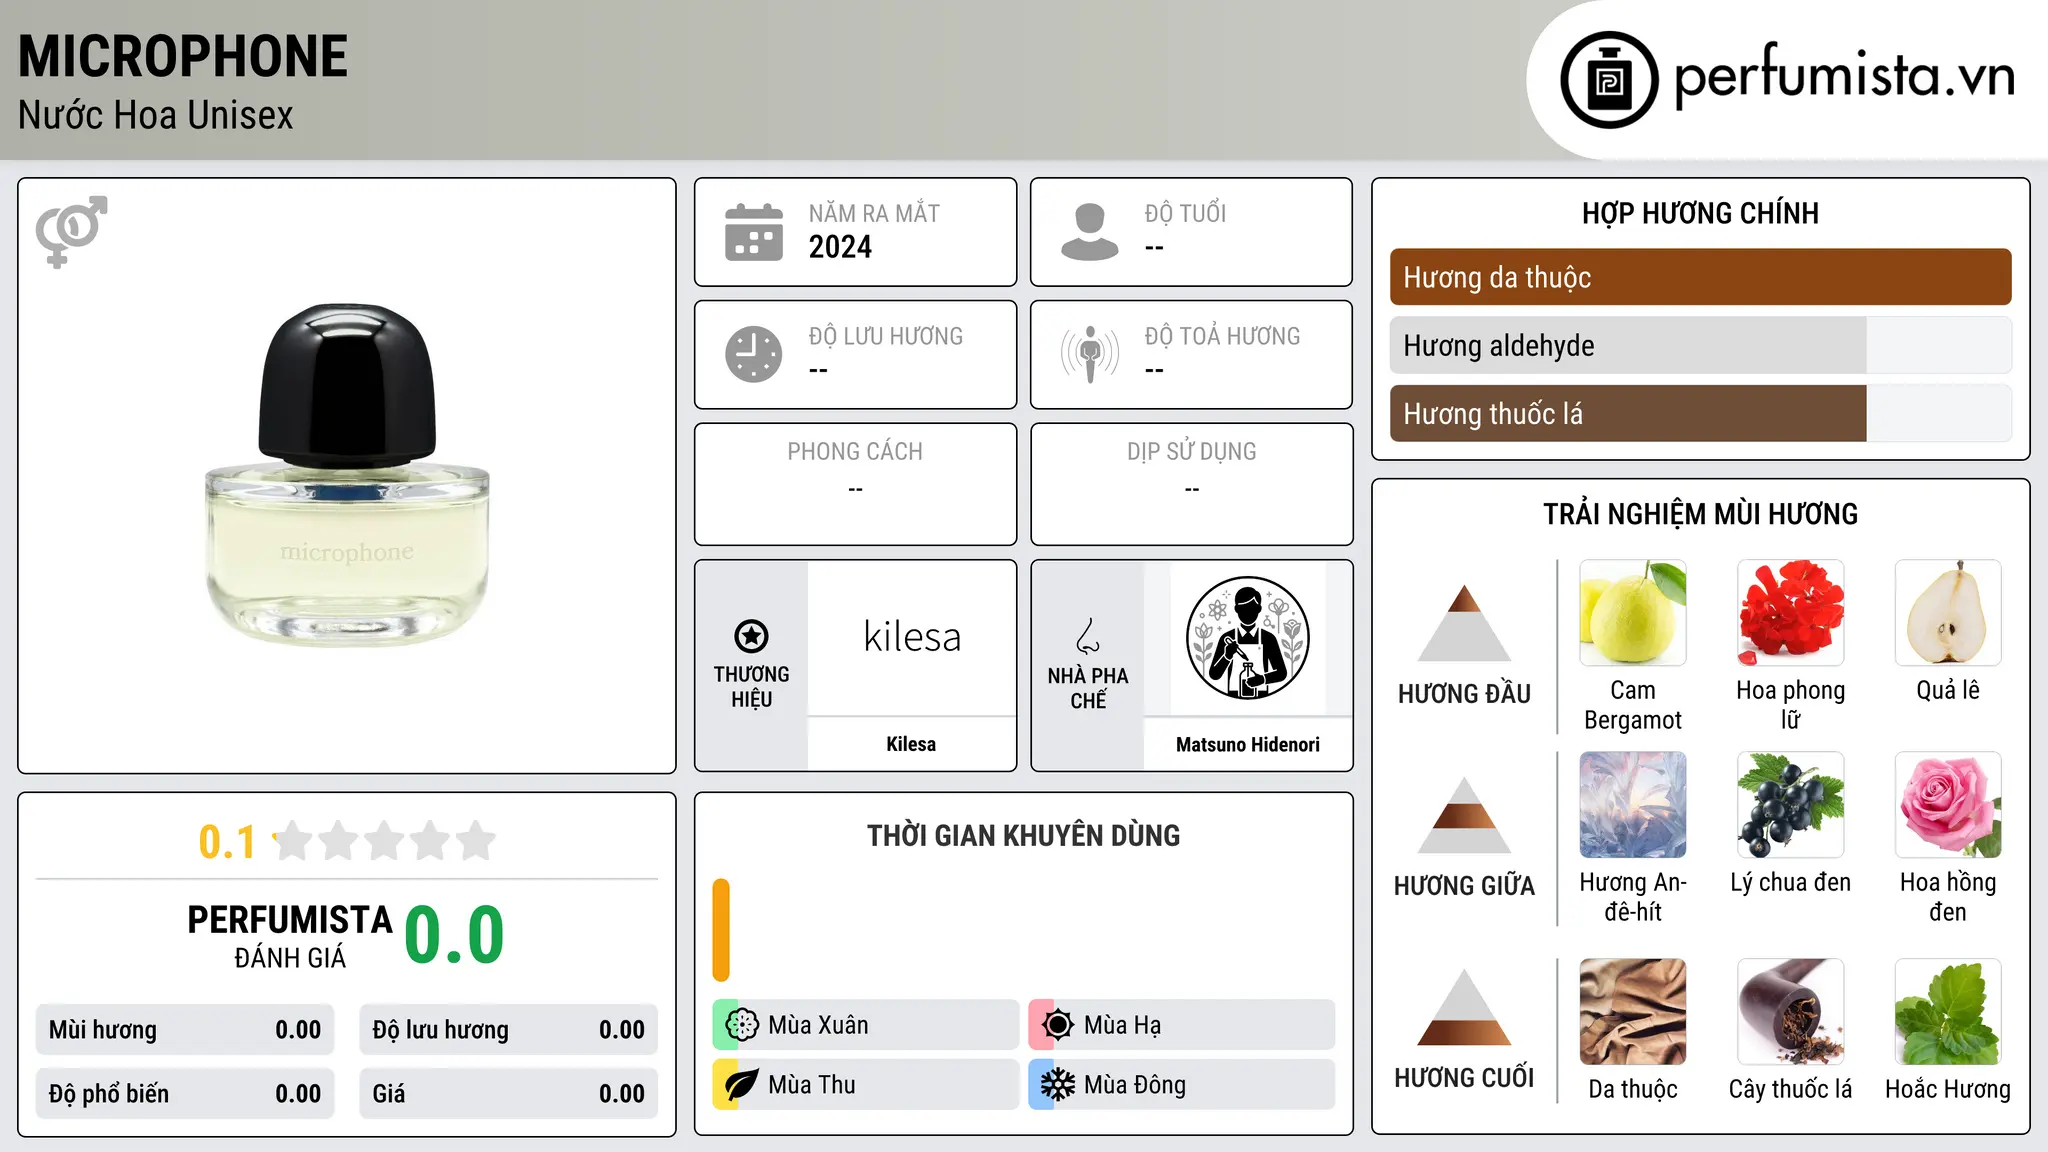This screenshot has width=2048, height=1152.
Task: Select the Hương aldehyde accord bar
Action: (x=1700, y=345)
